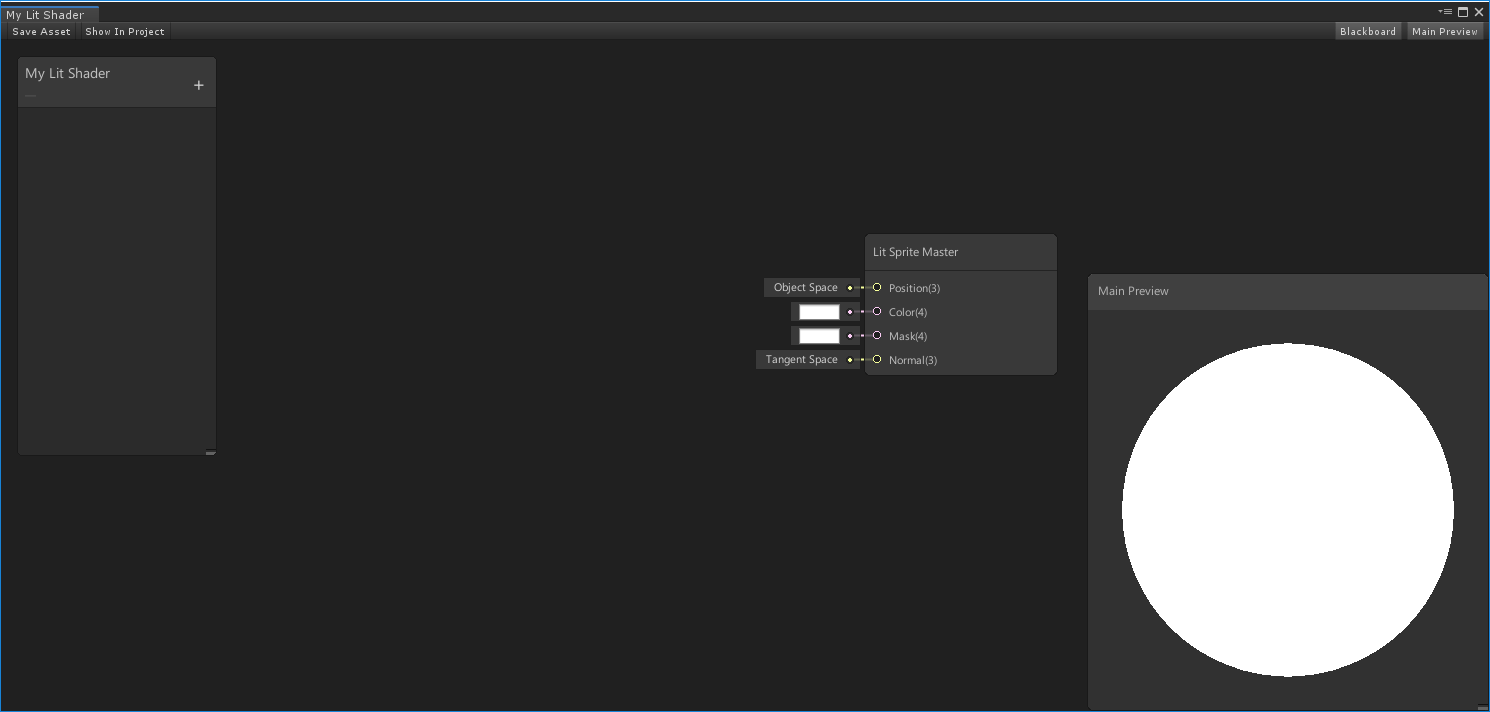Toggle the Main Preview panel visibility
This screenshot has width=1490, height=712.
pos(1444,31)
